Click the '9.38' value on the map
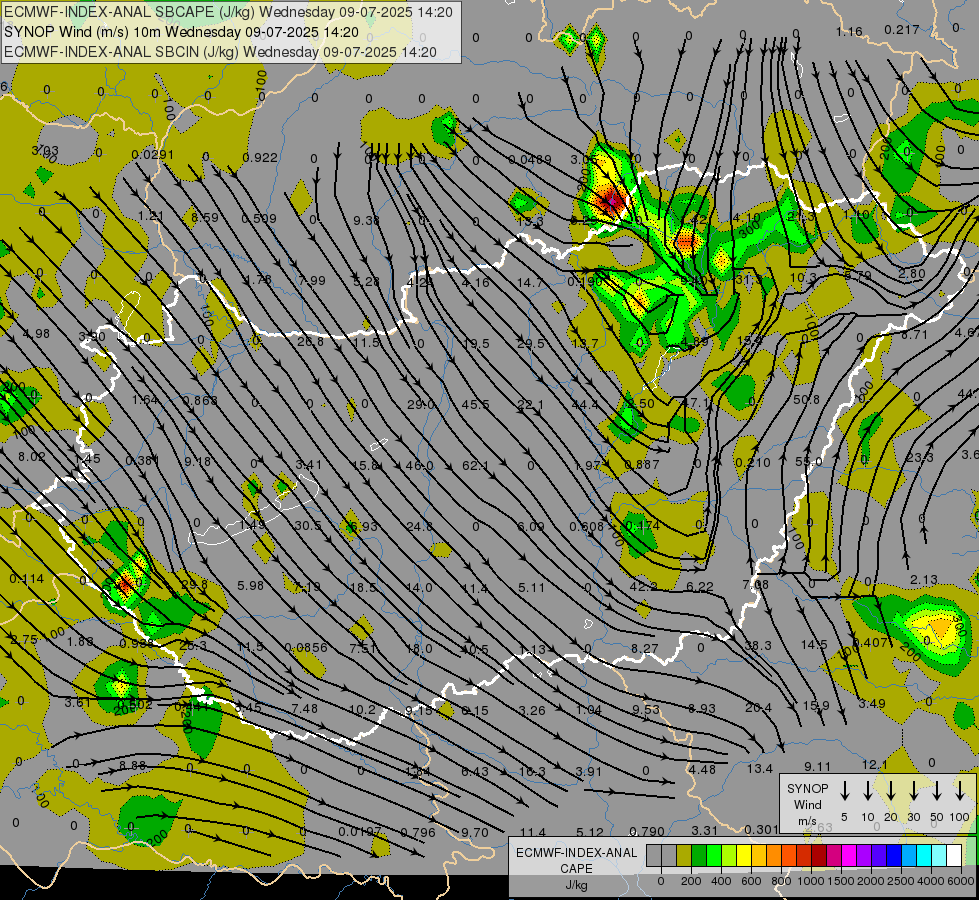Viewport: 979px width, 900px height. [x=366, y=220]
